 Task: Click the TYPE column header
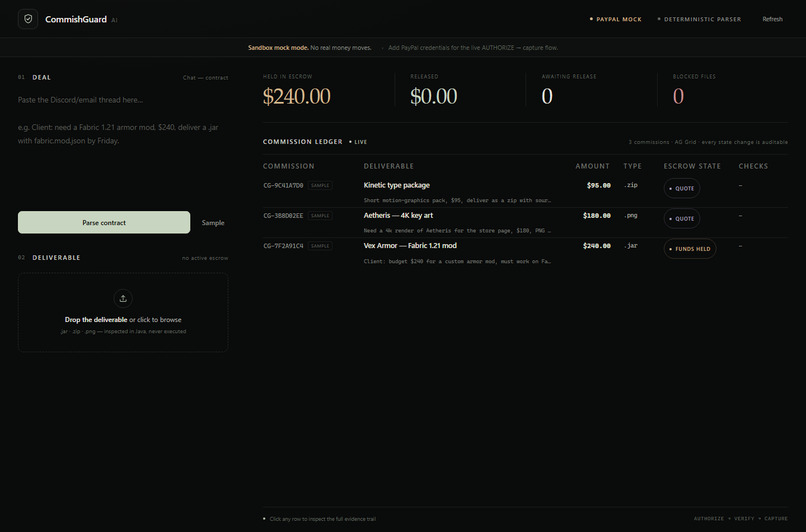(x=632, y=166)
